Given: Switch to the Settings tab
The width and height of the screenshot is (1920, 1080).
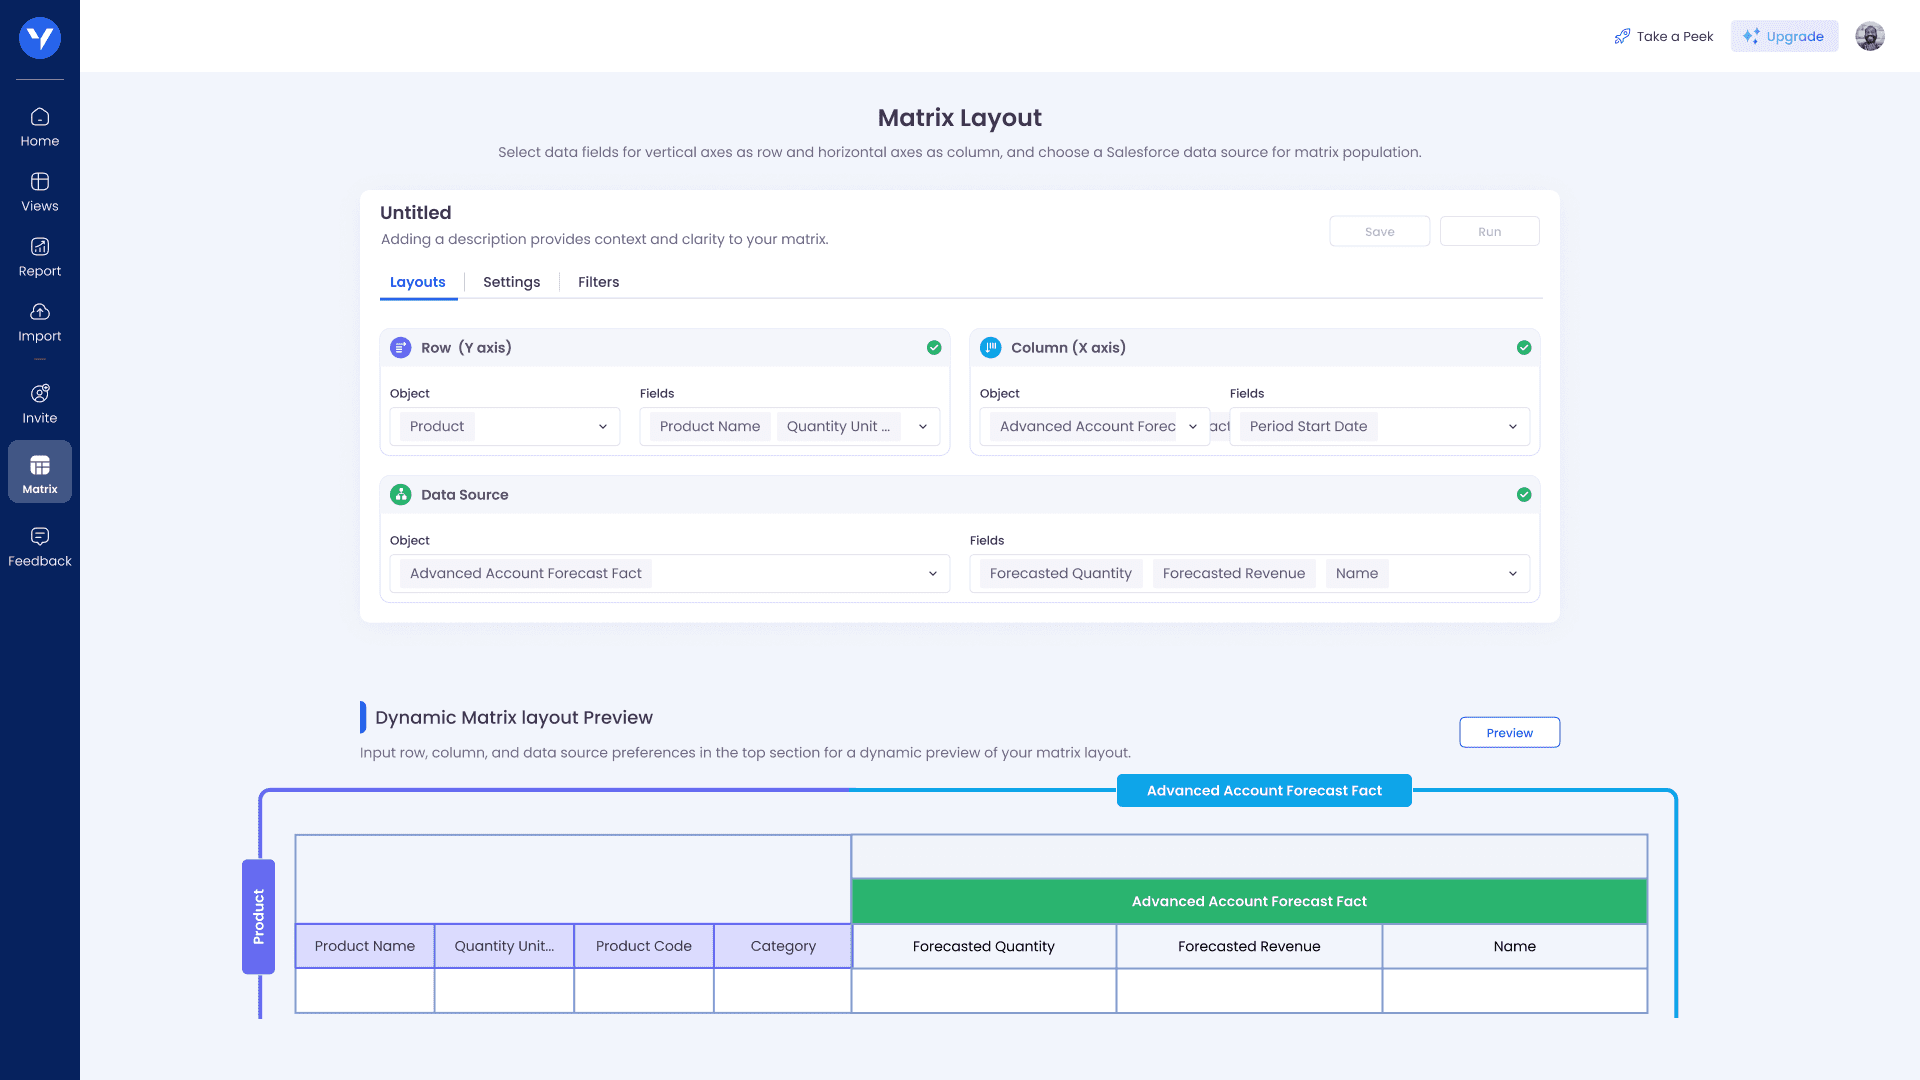Looking at the screenshot, I should point(511,282).
